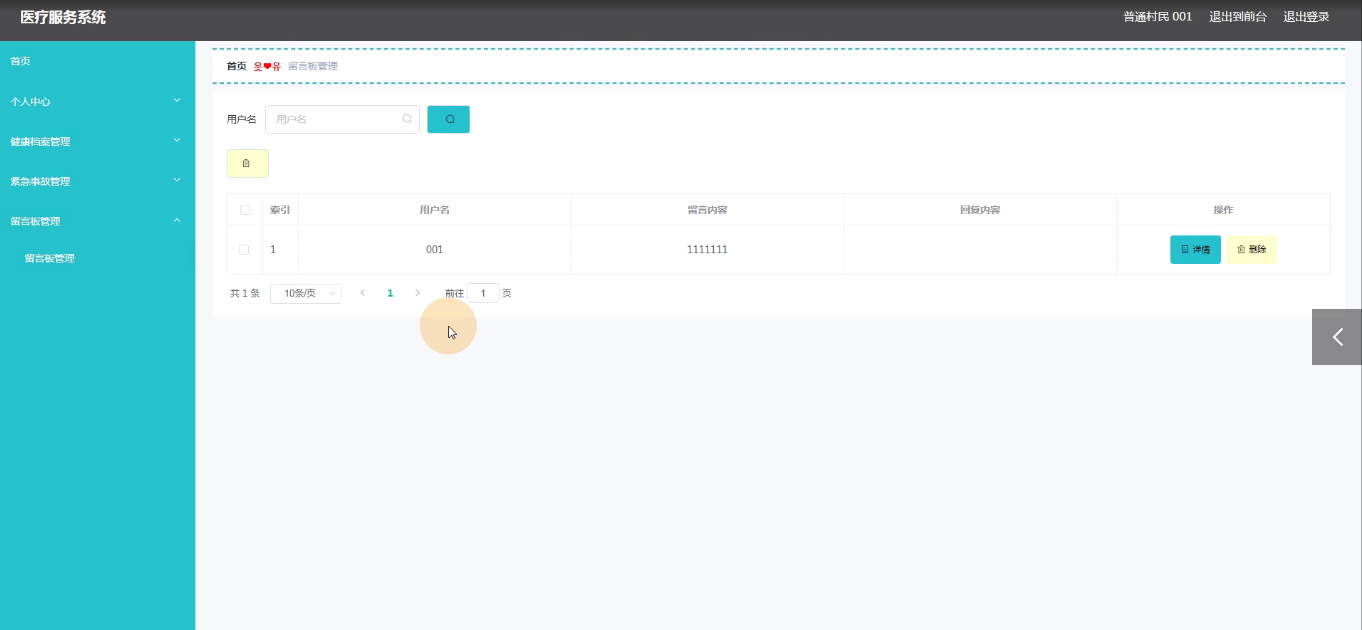Expand the 个人中心 sidebar menu

[95, 101]
